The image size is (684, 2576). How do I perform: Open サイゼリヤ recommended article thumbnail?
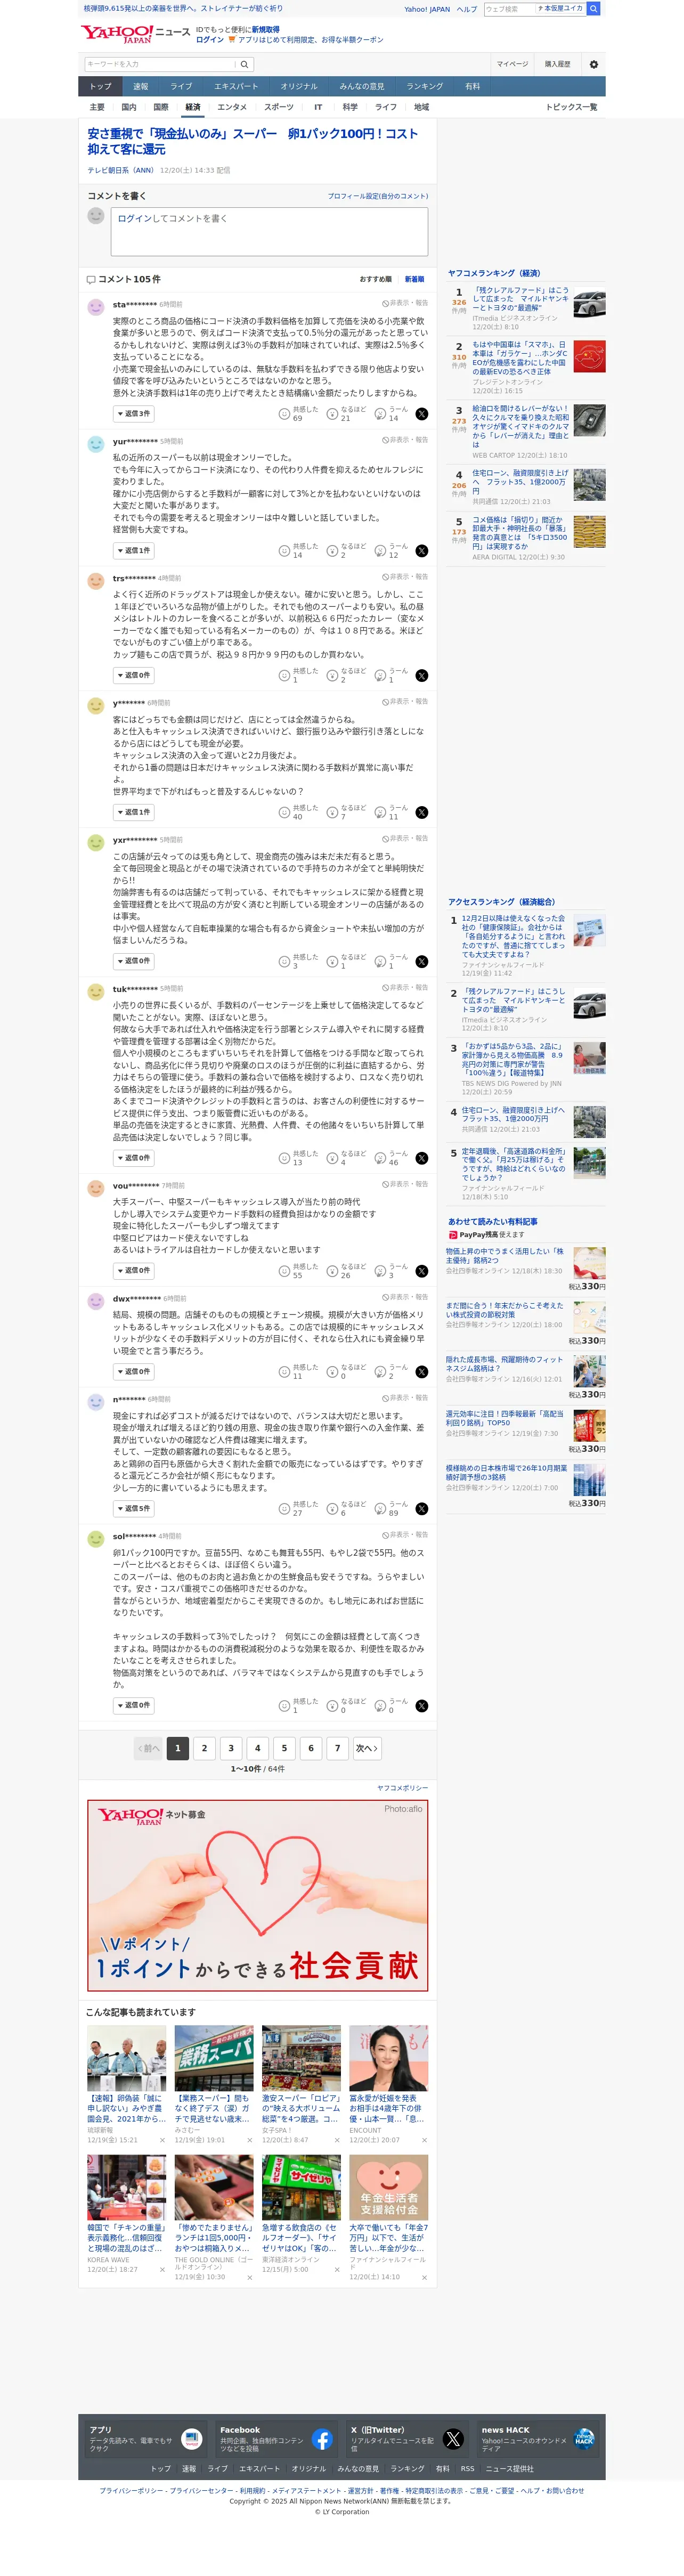point(301,2187)
